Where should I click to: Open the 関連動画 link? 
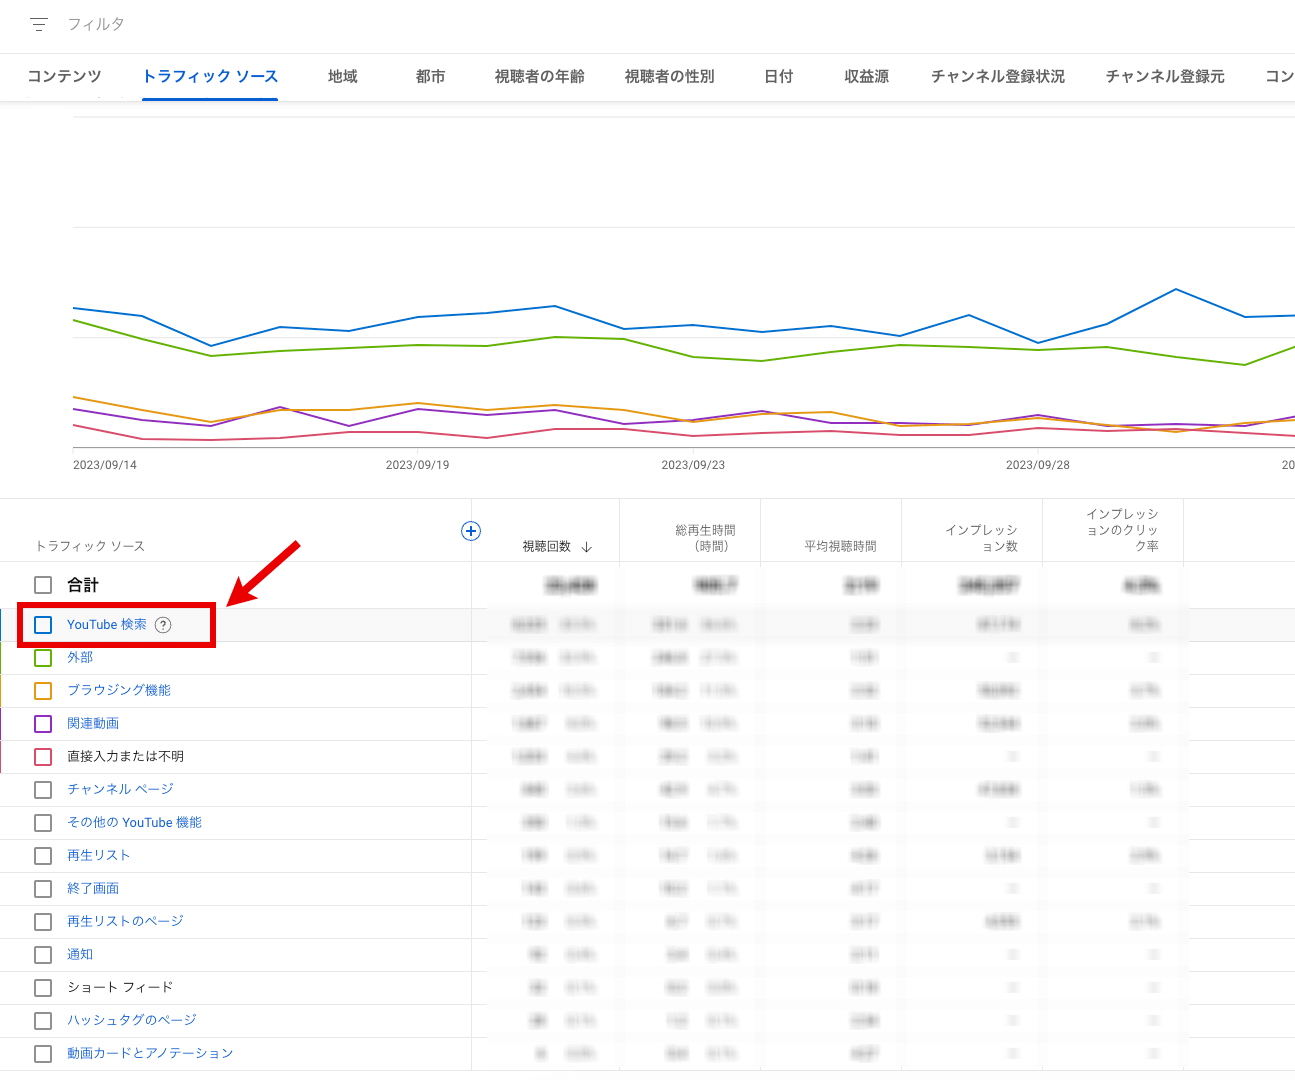(x=93, y=723)
